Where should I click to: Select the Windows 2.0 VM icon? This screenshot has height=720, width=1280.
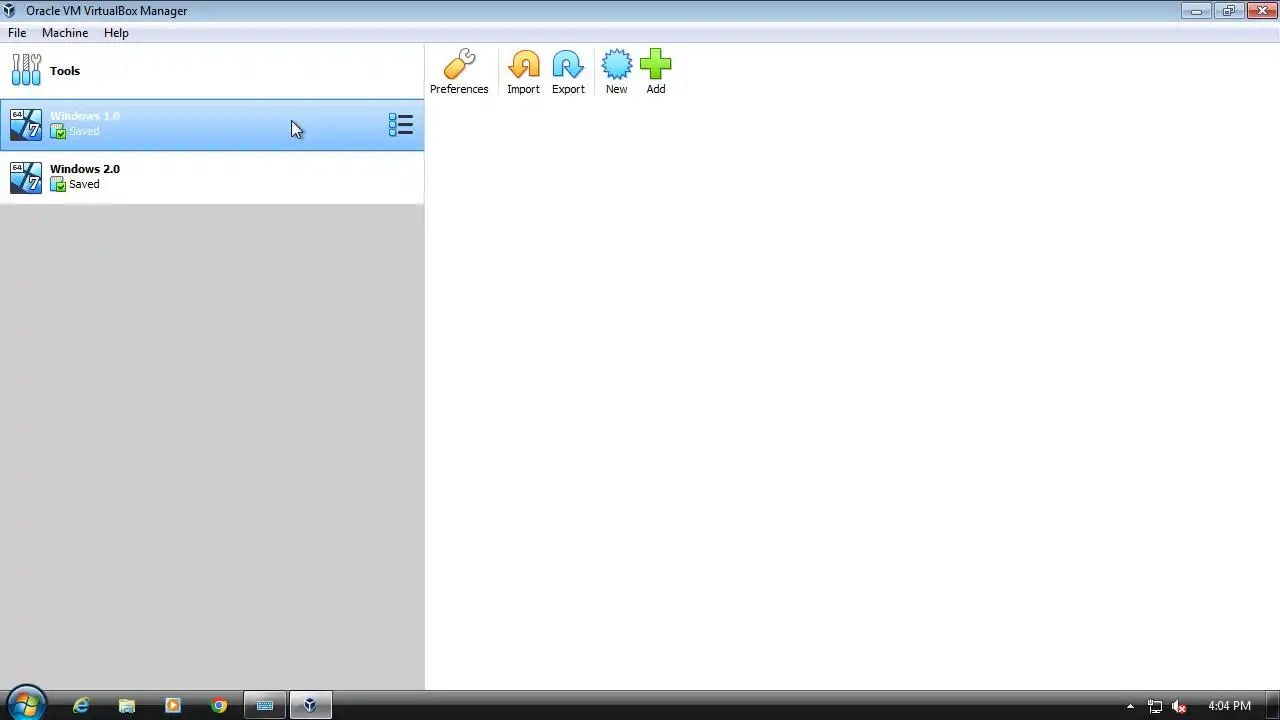(26, 178)
